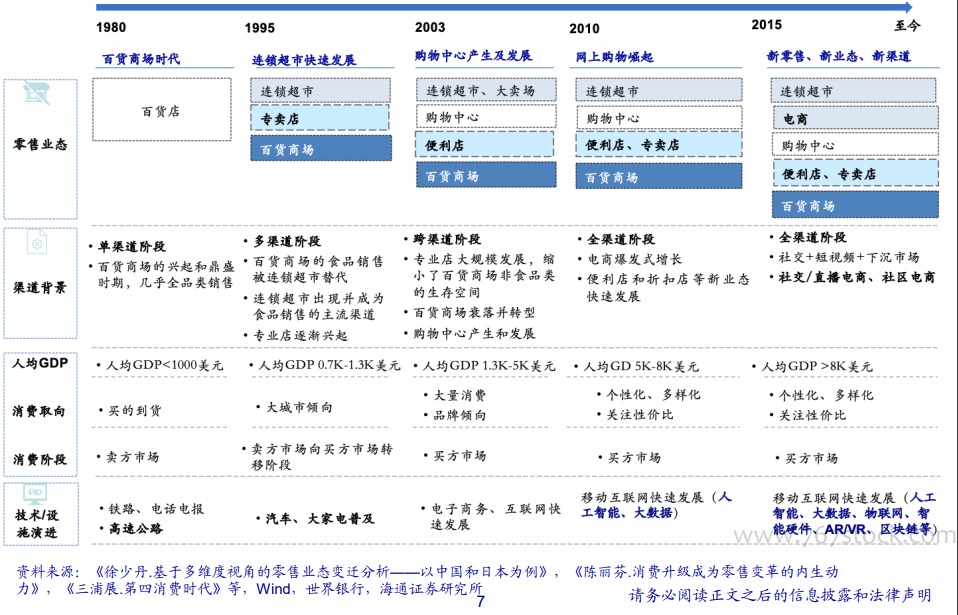Screen dimensions: 958x615
Task: Click the 消费取向 row label
Action: pyautogui.click(x=39, y=411)
